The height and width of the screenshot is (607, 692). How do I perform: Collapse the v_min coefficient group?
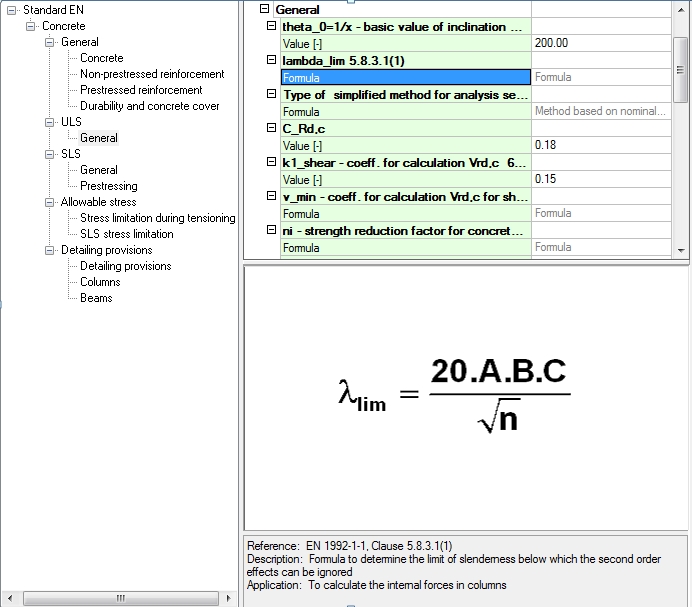pyautogui.click(x=271, y=196)
